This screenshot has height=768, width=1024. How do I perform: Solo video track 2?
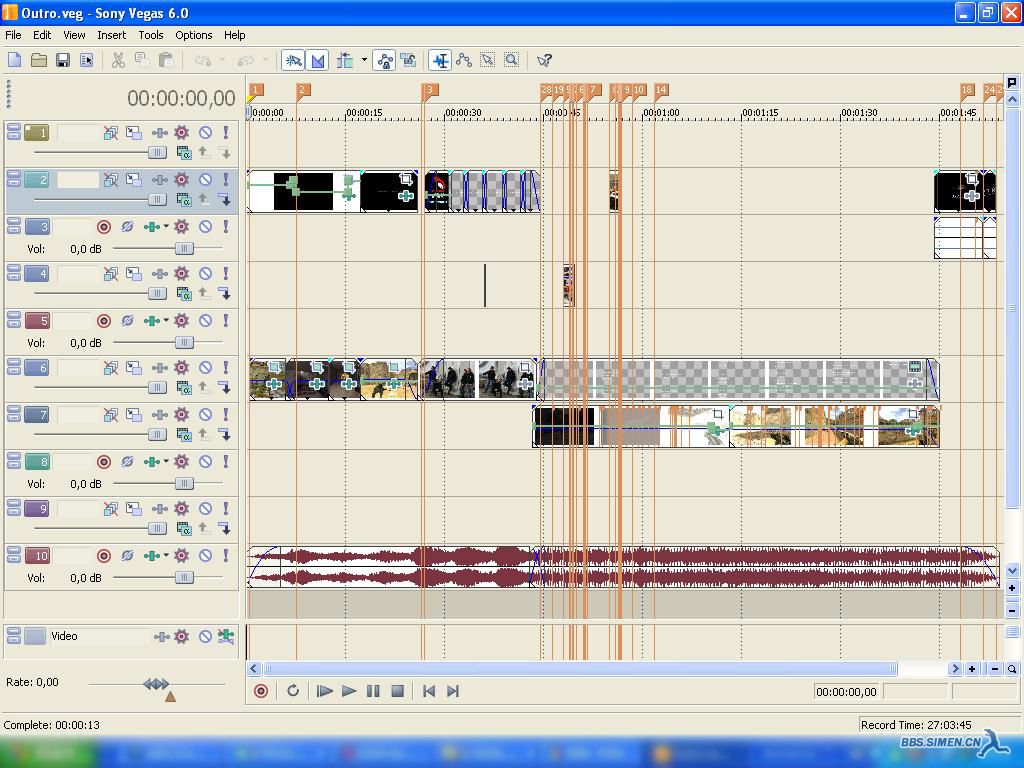[x=226, y=180]
